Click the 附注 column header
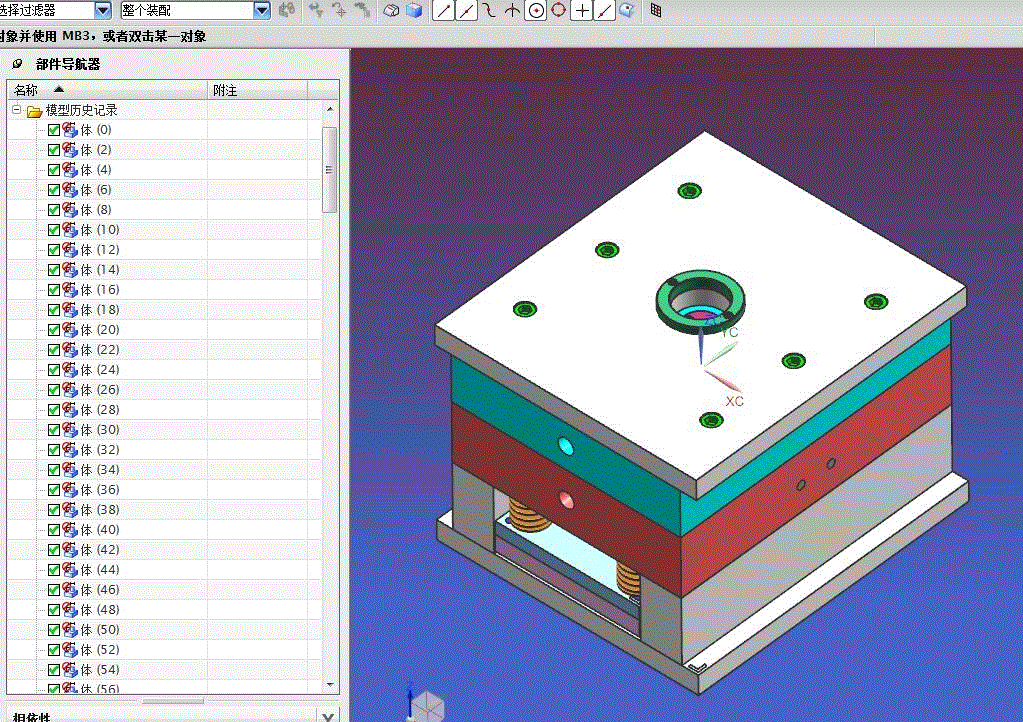 (x=225, y=90)
